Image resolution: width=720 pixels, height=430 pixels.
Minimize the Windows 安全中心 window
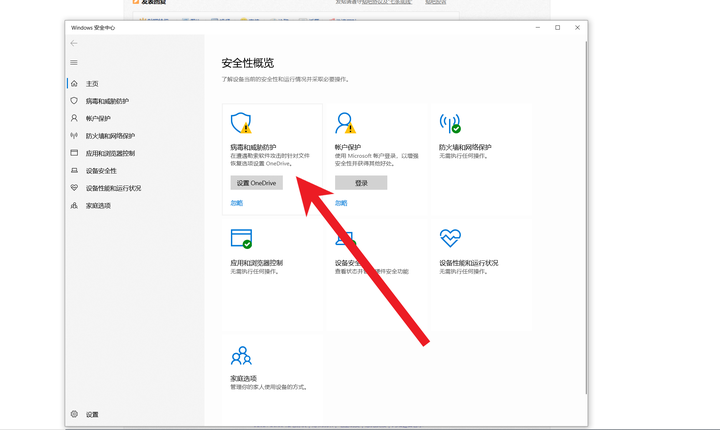tap(538, 28)
